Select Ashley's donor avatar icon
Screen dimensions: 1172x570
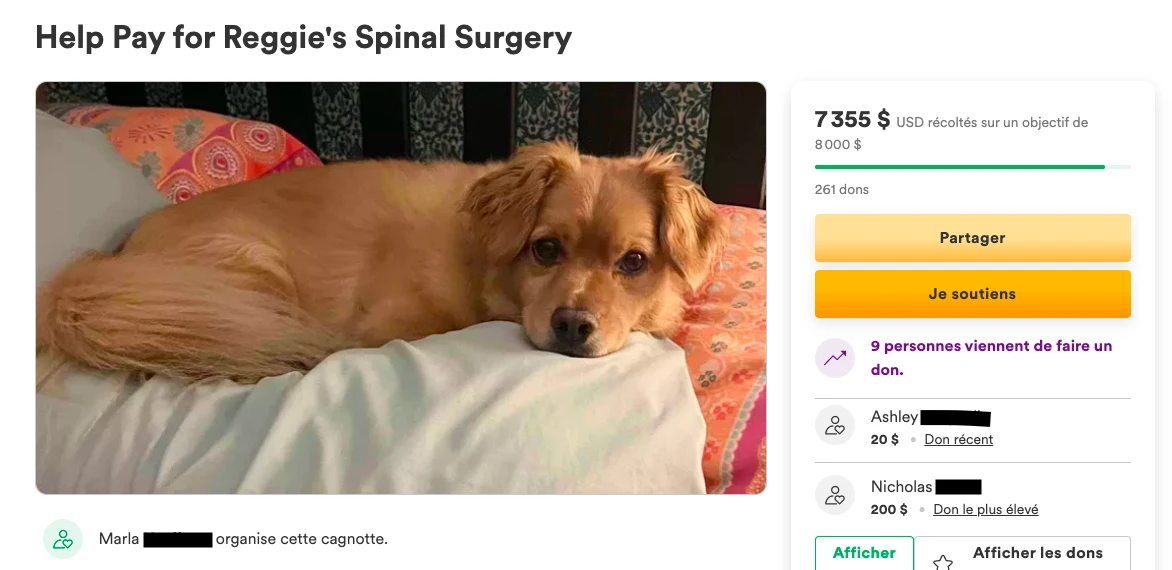tap(835, 427)
